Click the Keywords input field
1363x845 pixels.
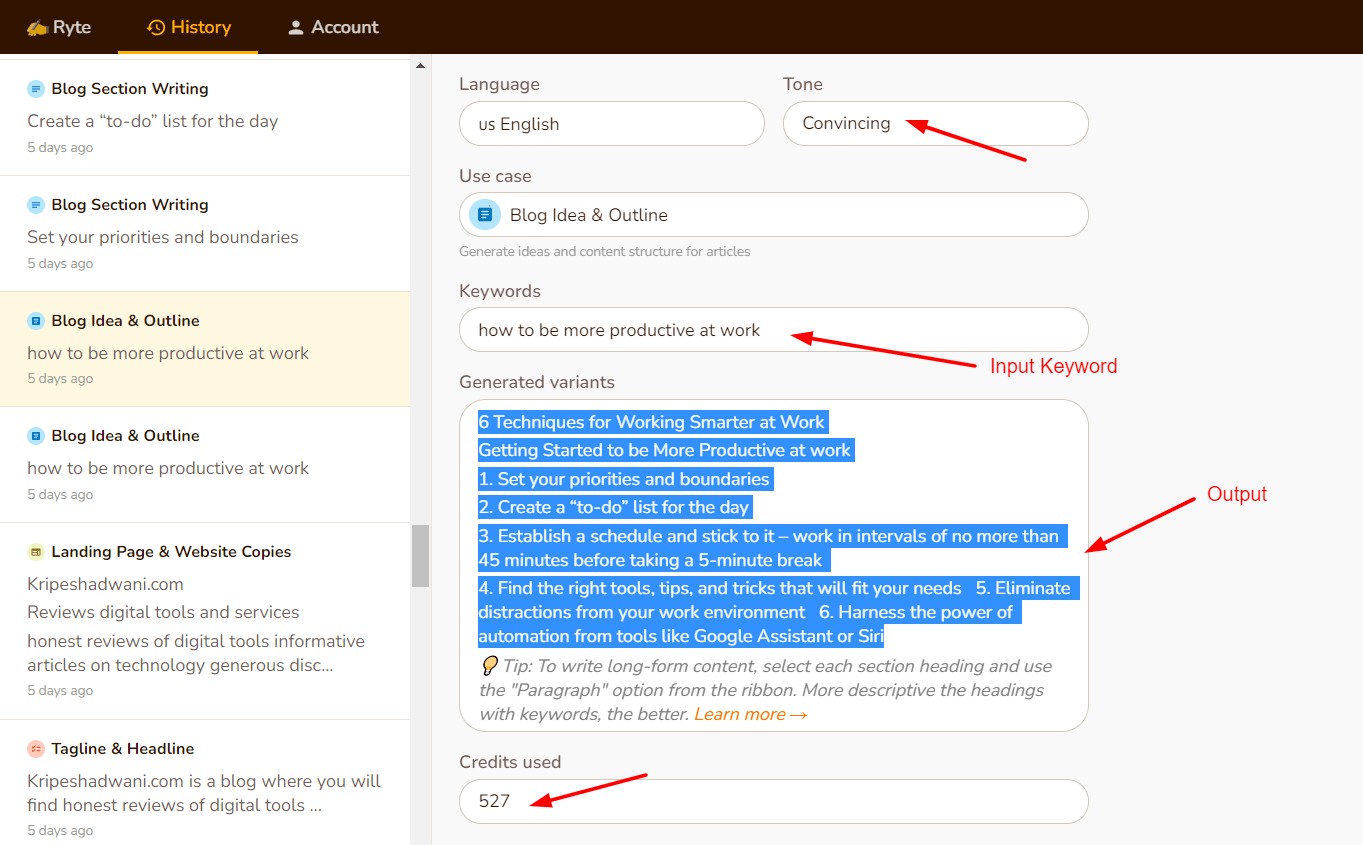tap(773, 330)
